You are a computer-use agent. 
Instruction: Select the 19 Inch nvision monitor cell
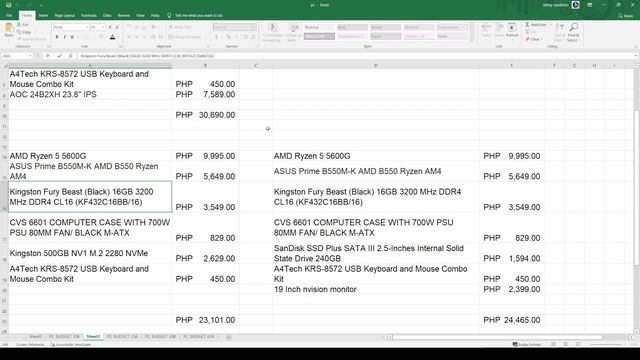376,289
